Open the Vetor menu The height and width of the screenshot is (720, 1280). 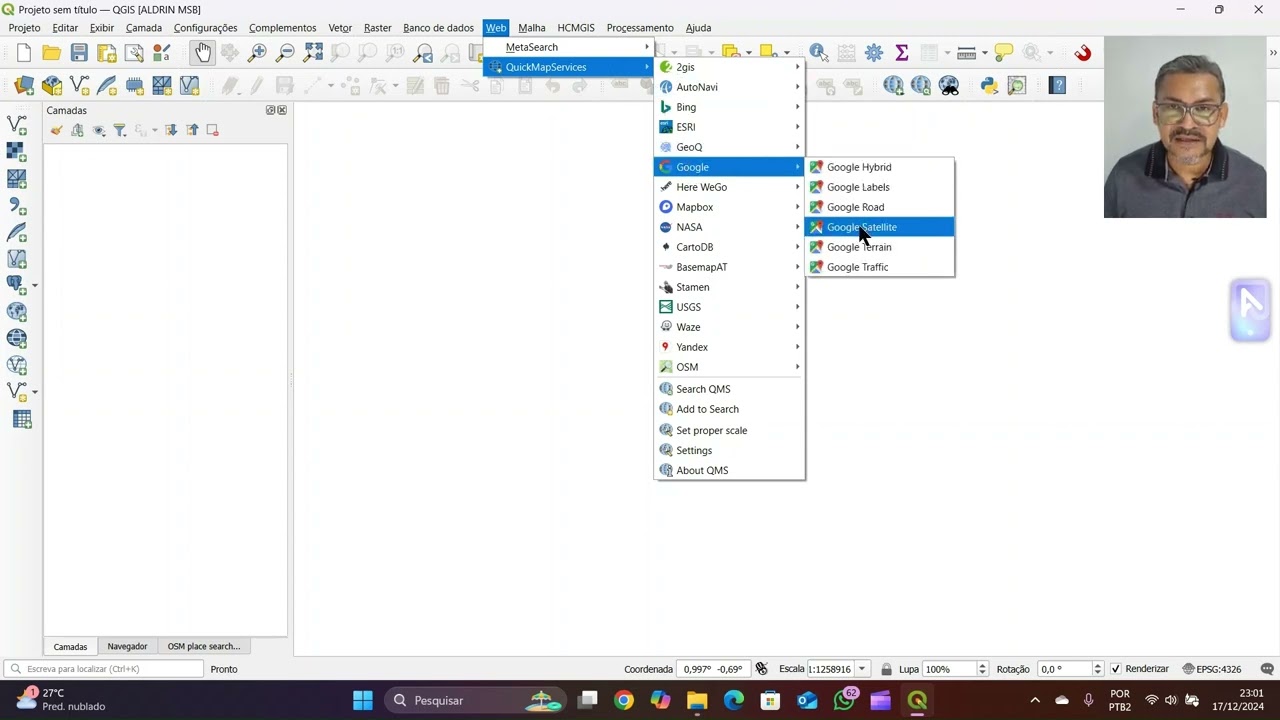coord(340,28)
